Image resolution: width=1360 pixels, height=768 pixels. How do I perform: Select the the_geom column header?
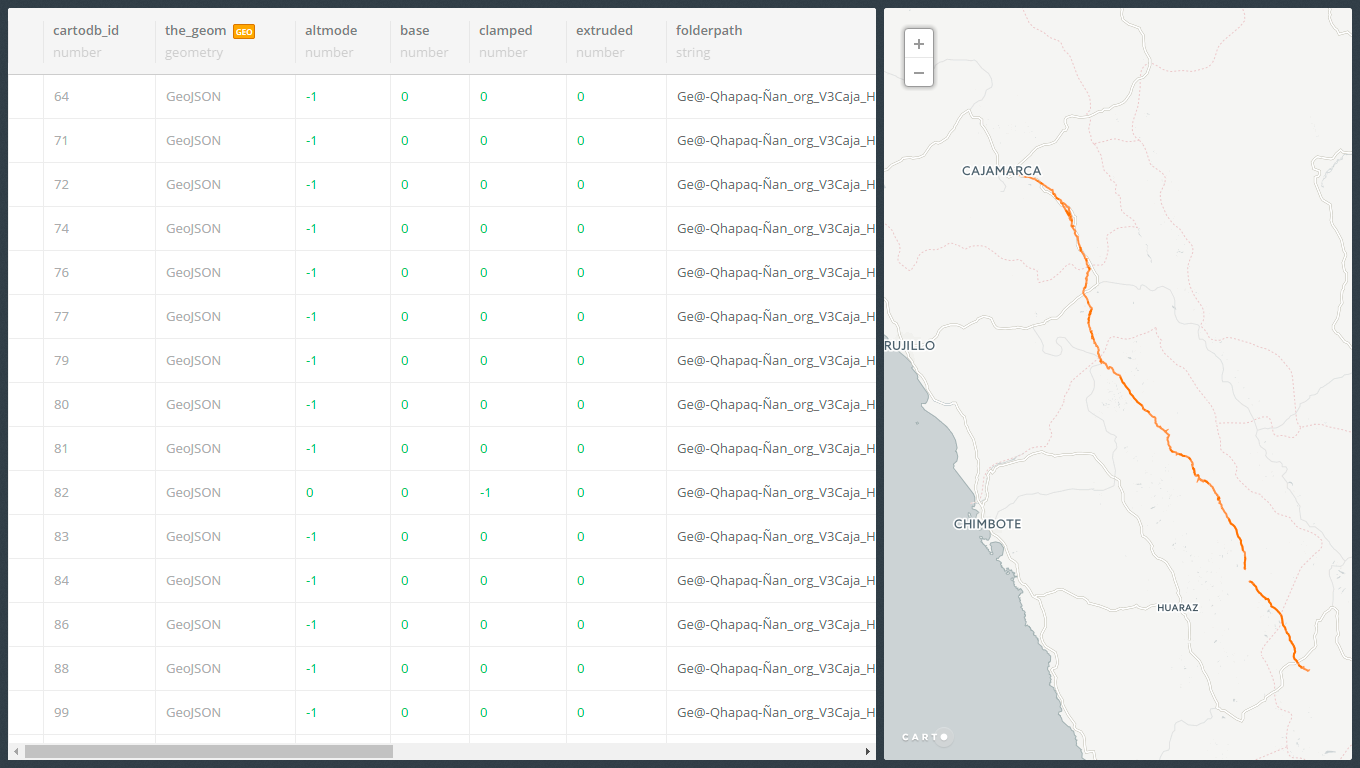[x=196, y=30]
